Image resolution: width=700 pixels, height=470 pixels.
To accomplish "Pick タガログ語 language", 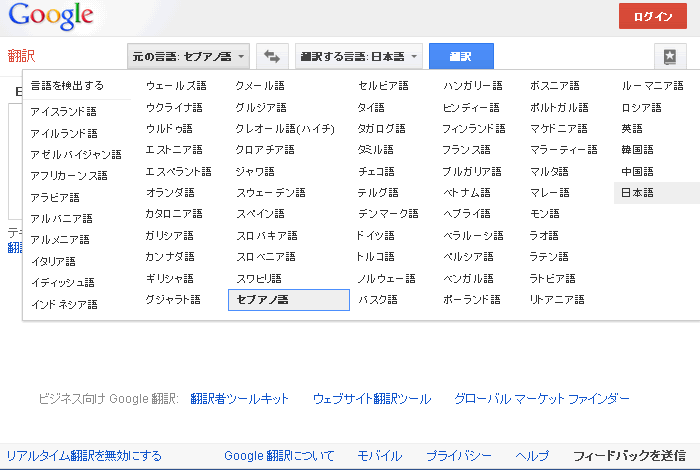I will tap(381, 129).
